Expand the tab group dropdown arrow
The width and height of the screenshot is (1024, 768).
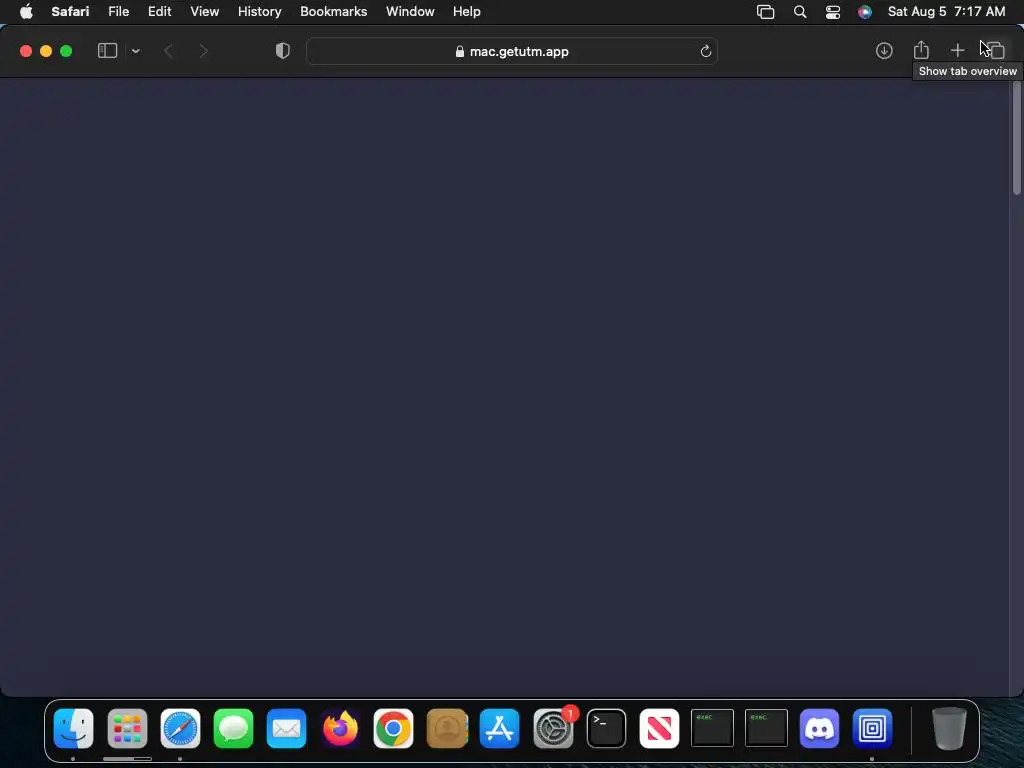tap(136, 51)
